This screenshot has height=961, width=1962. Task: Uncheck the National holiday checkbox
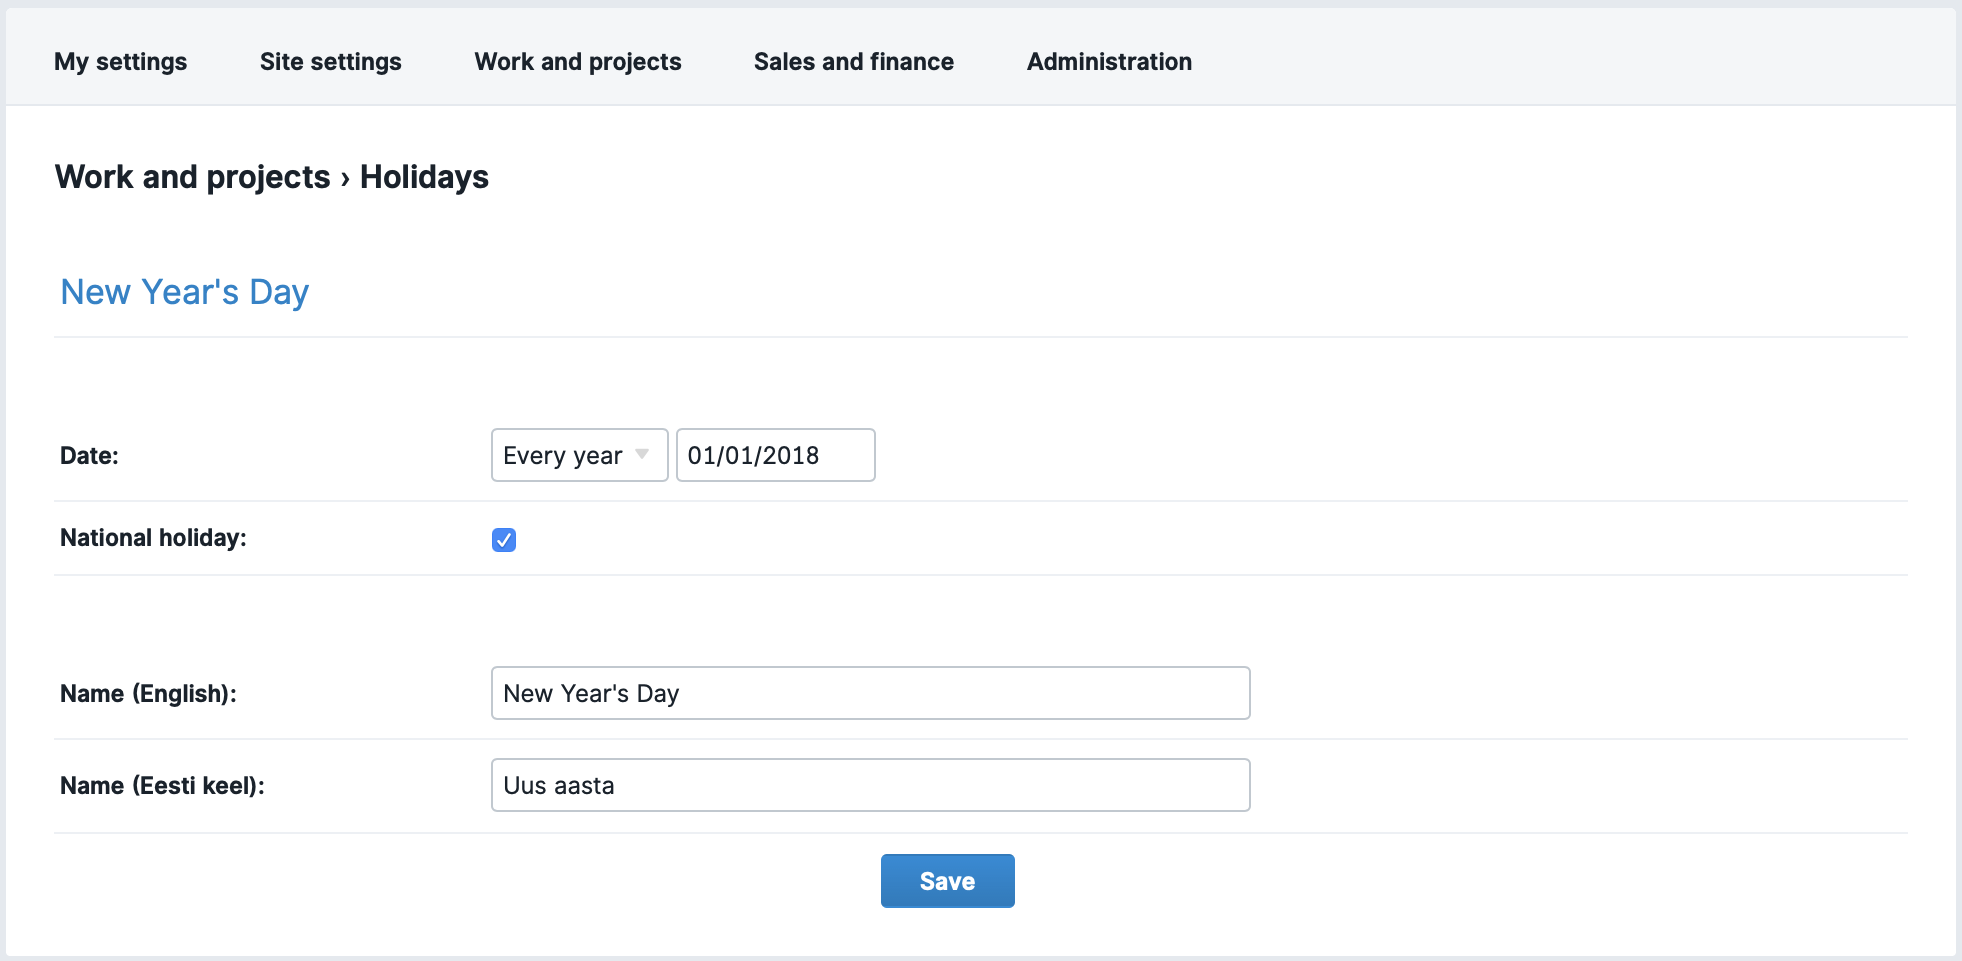(504, 540)
